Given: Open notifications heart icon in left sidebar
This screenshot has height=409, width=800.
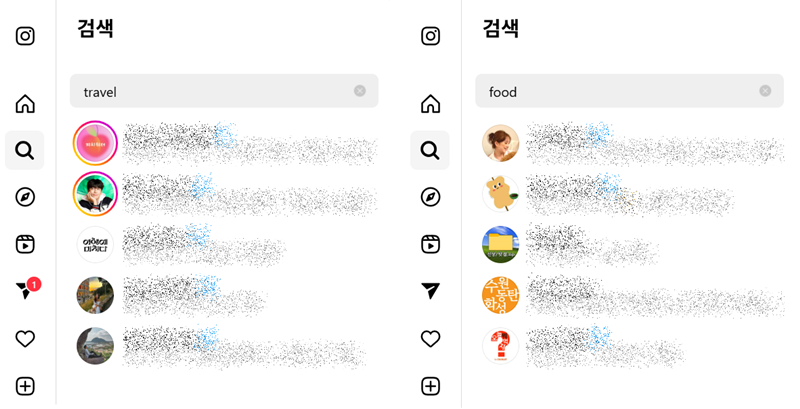Looking at the screenshot, I should 25,339.
